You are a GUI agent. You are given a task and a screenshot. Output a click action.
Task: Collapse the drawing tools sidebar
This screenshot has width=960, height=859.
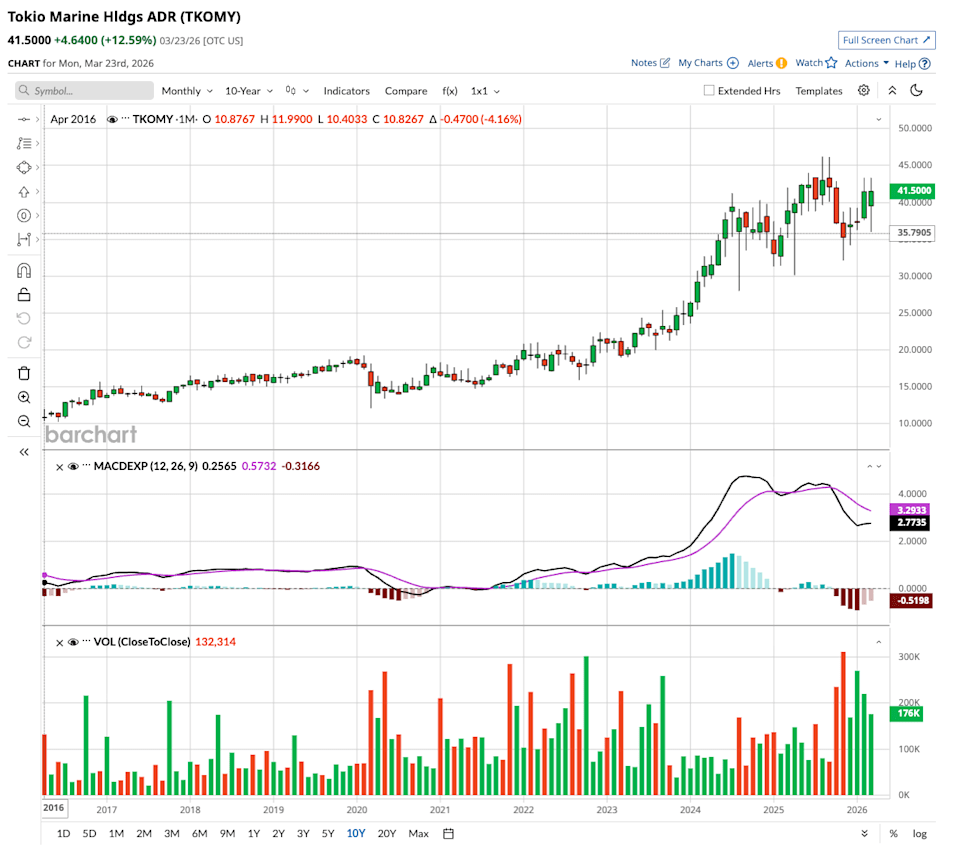[24, 451]
